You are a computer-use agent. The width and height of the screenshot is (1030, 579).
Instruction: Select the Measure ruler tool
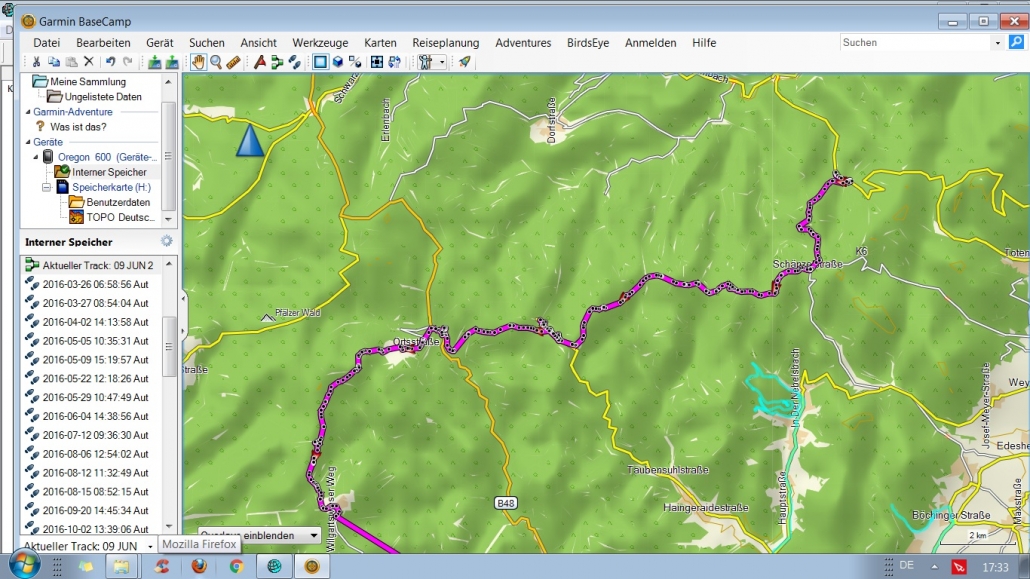tap(233, 62)
